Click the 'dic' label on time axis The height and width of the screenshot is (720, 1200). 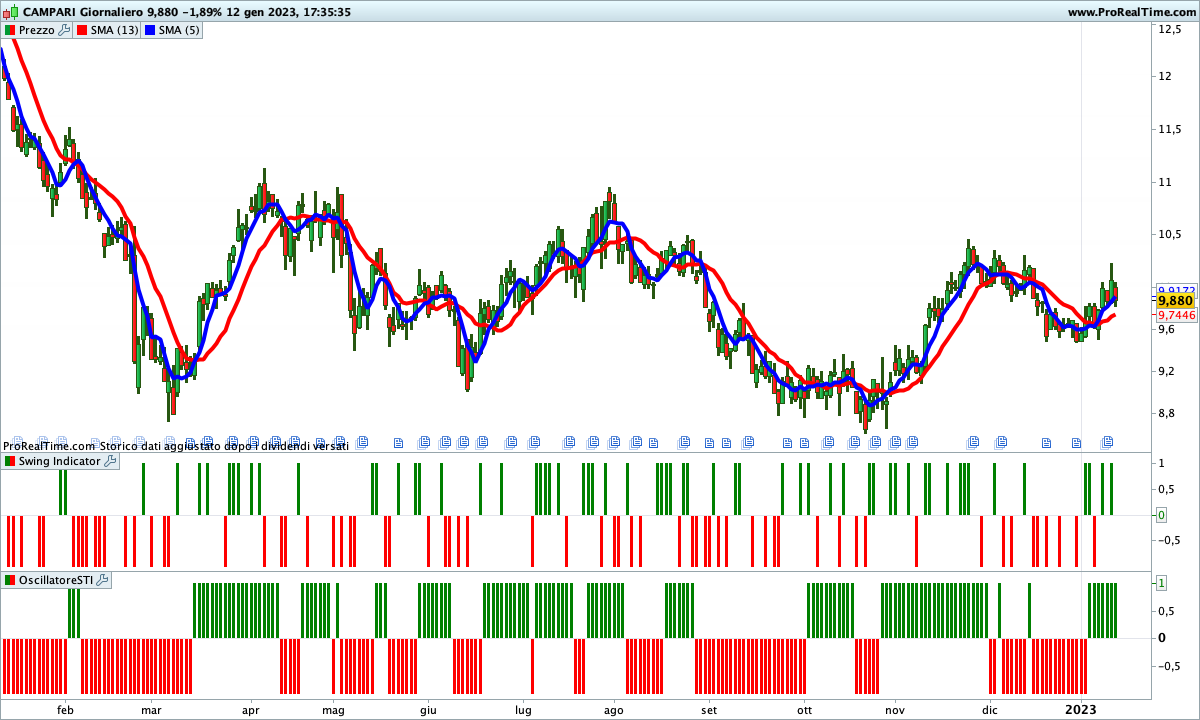pos(990,710)
